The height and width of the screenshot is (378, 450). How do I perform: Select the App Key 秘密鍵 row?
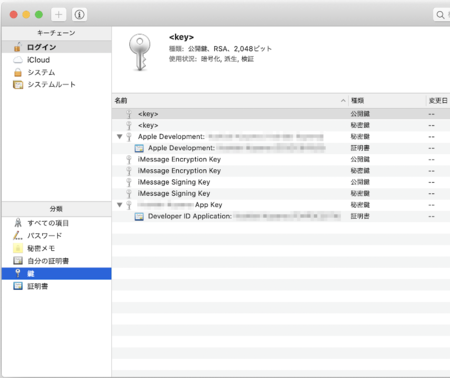[281, 205]
